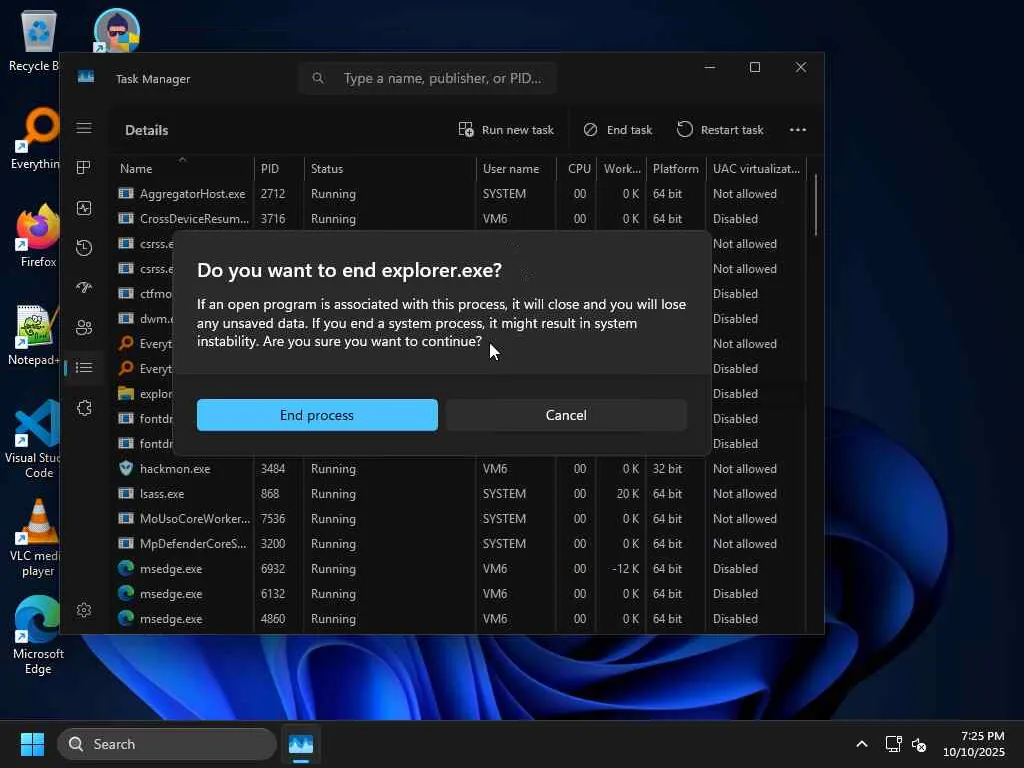Screen dimensions: 1024x768
Task: Open the Performance page icon in sidebar
Action: [x=84, y=208]
